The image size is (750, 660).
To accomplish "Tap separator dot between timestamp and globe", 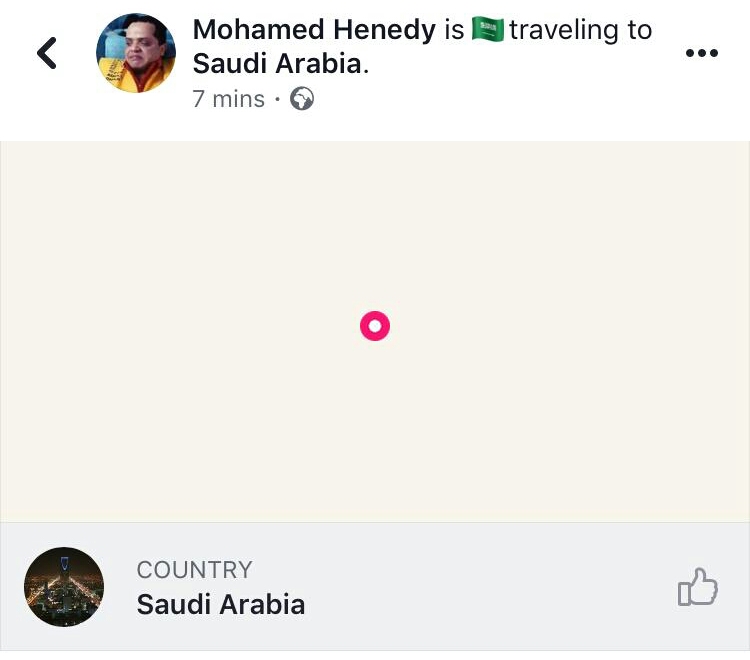I will pyautogui.click(x=277, y=99).
